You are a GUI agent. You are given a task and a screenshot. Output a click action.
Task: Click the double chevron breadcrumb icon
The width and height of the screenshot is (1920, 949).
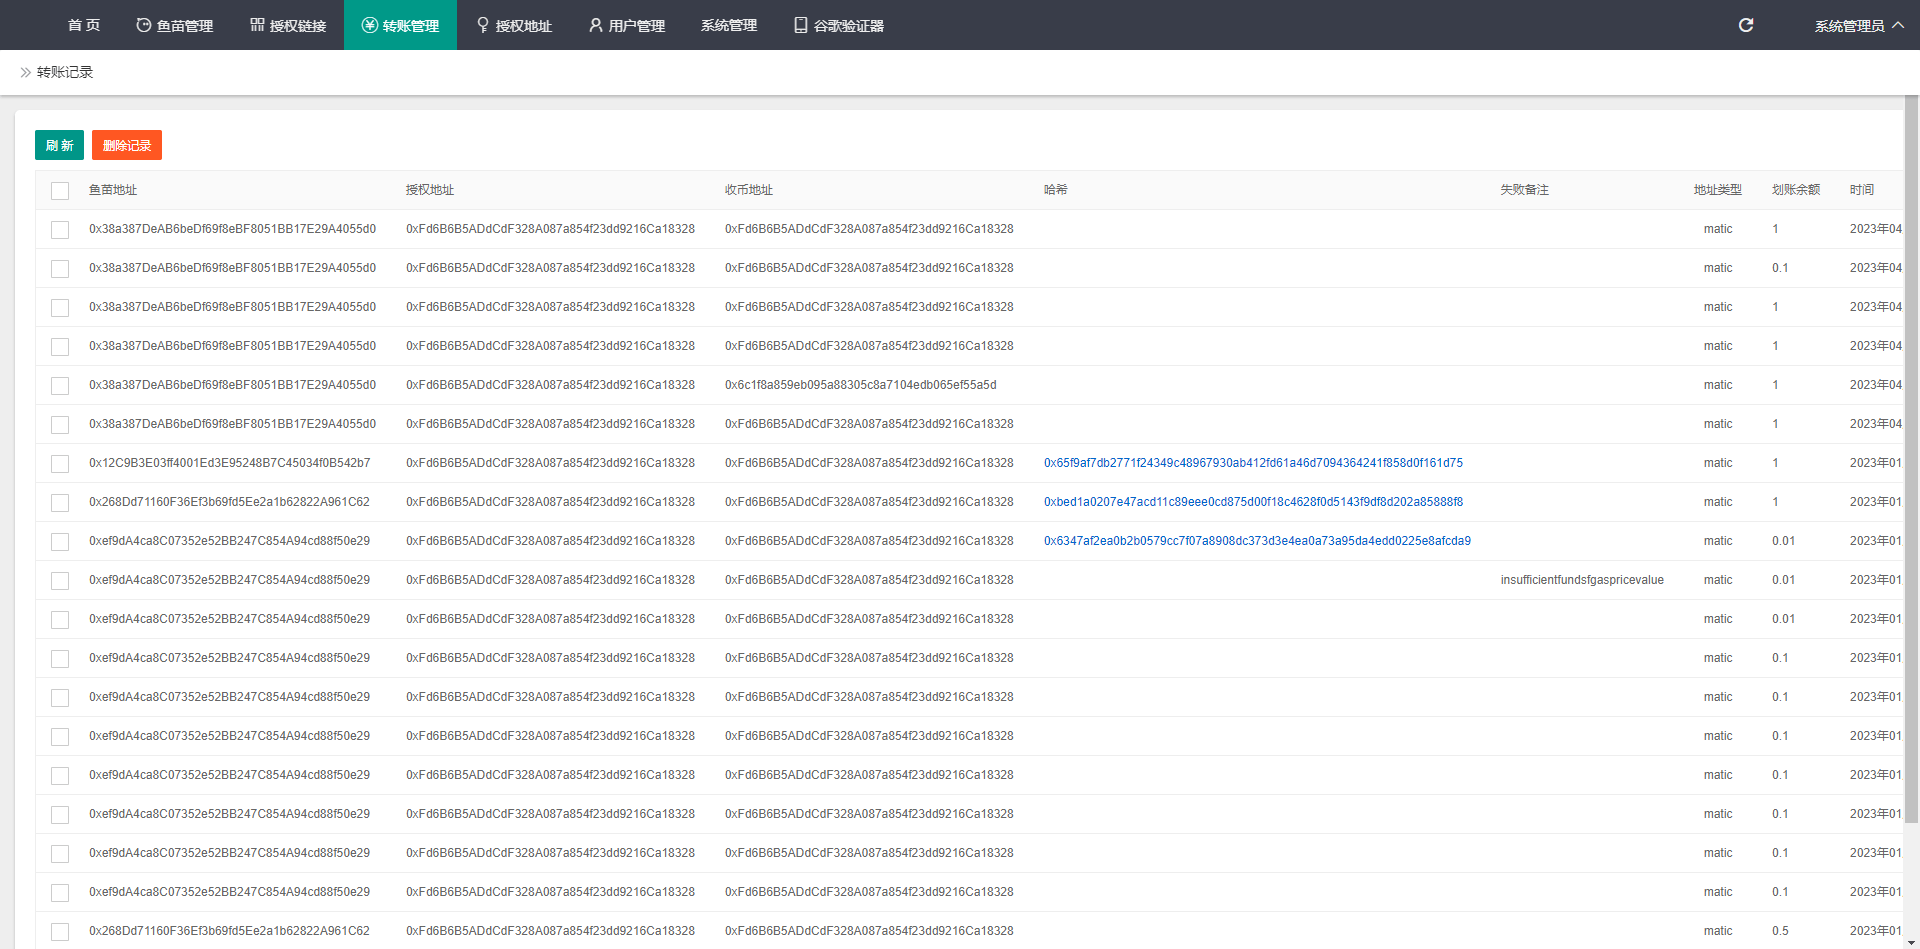pyautogui.click(x=25, y=73)
